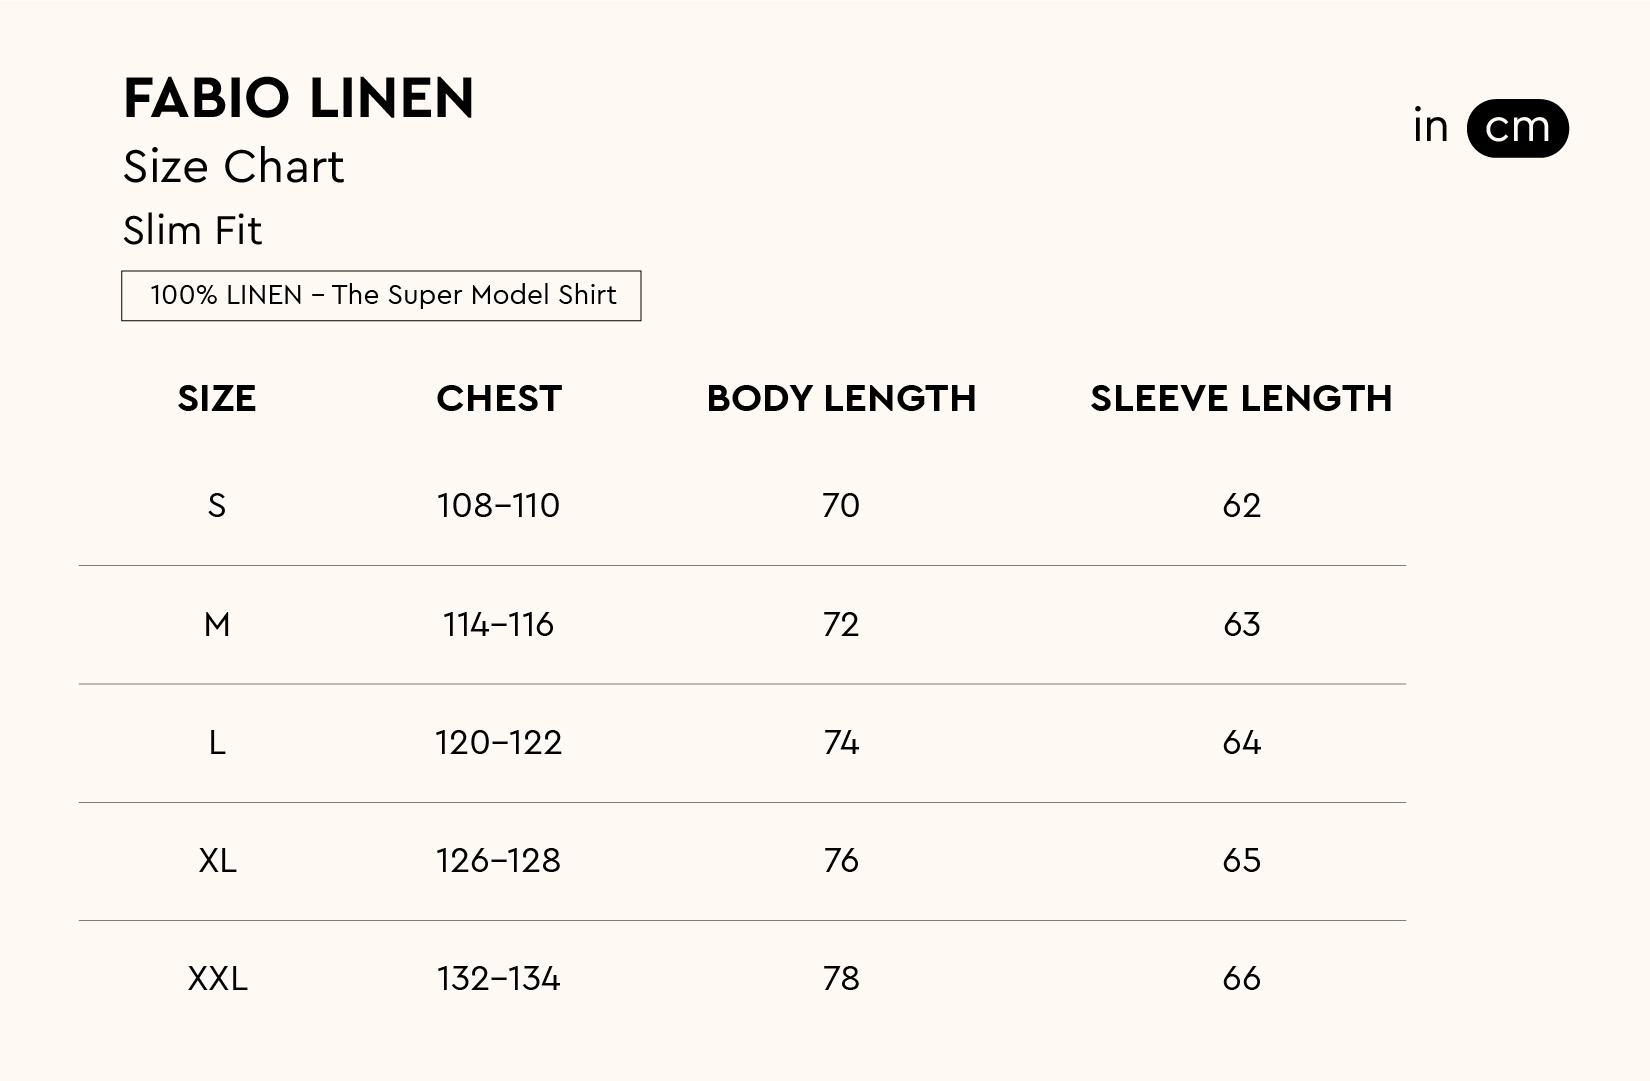The width and height of the screenshot is (1650, 1081).
Task: Click the BODY LENGTH column header
Action: (x=841, y=398)
